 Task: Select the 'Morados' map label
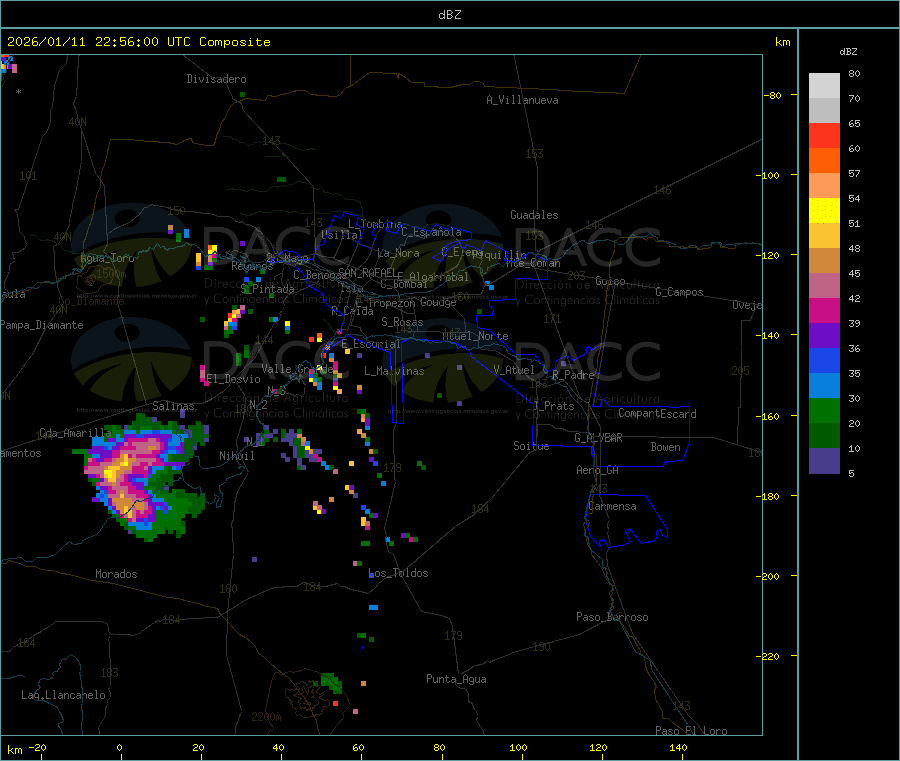(116, 574)
